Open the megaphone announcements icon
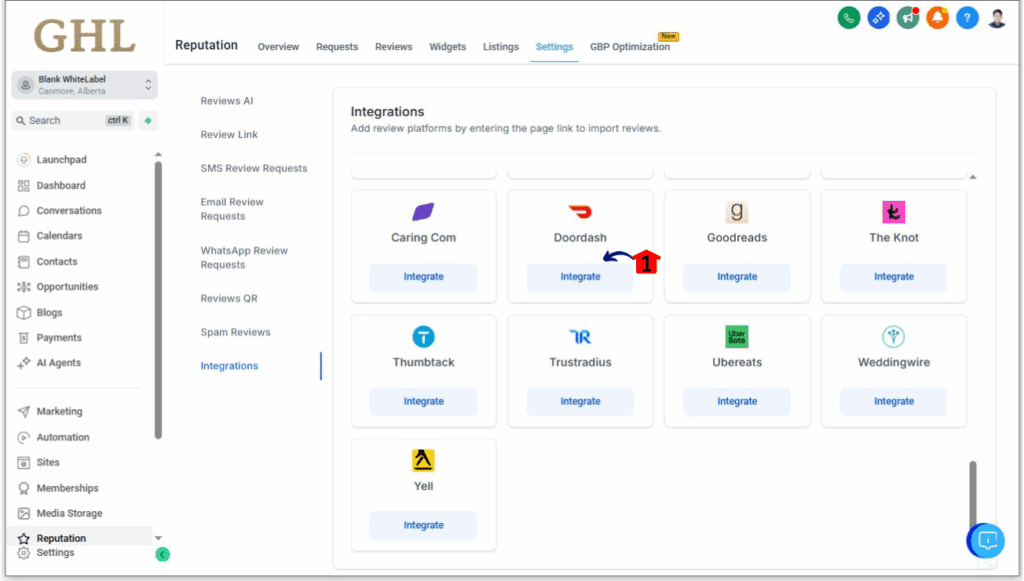 [x=908, y=18]
